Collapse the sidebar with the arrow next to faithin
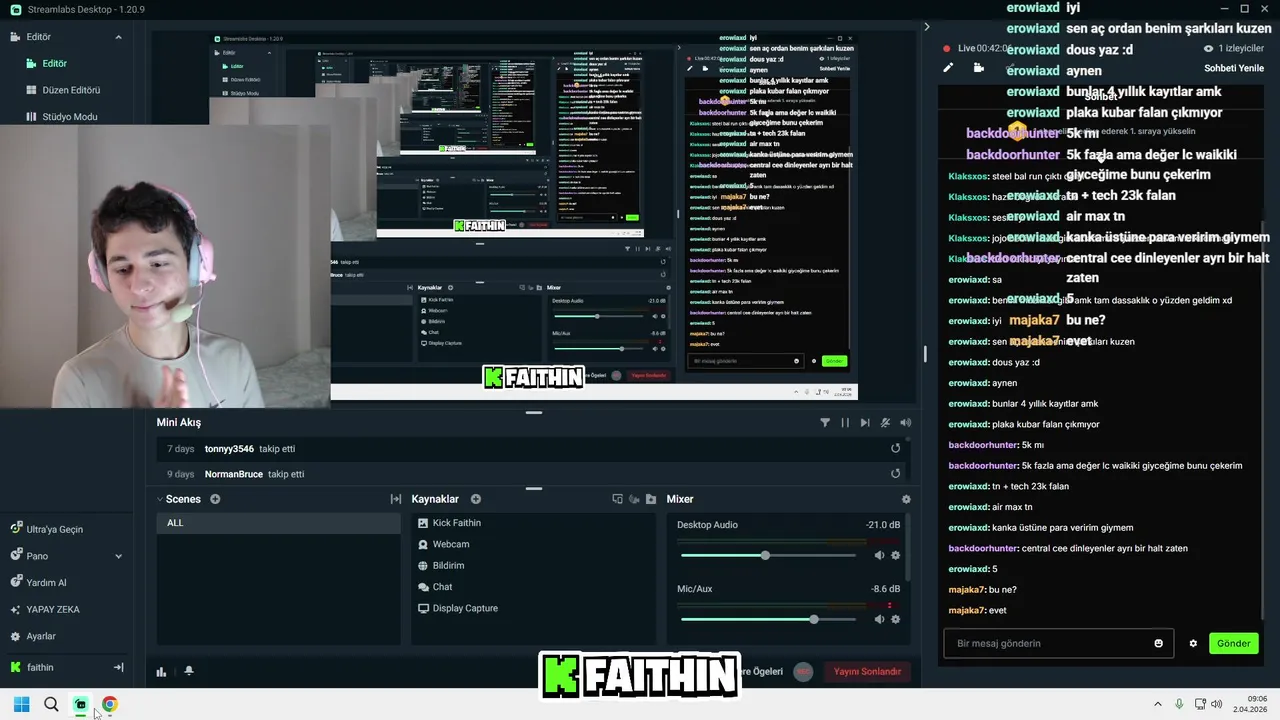This screenshot has width=1280, height=720. [x=118, y=667]
